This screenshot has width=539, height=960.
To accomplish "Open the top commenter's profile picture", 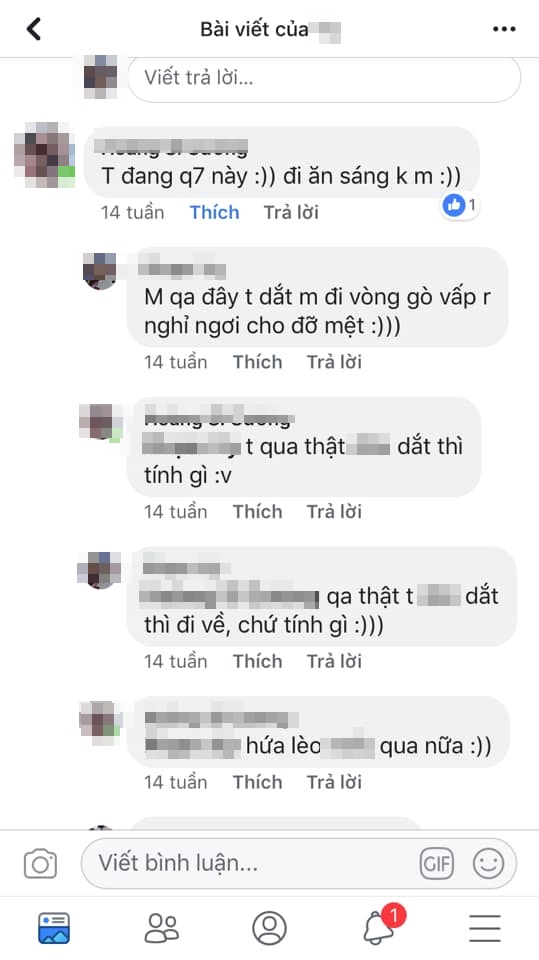I will (44, 154).
